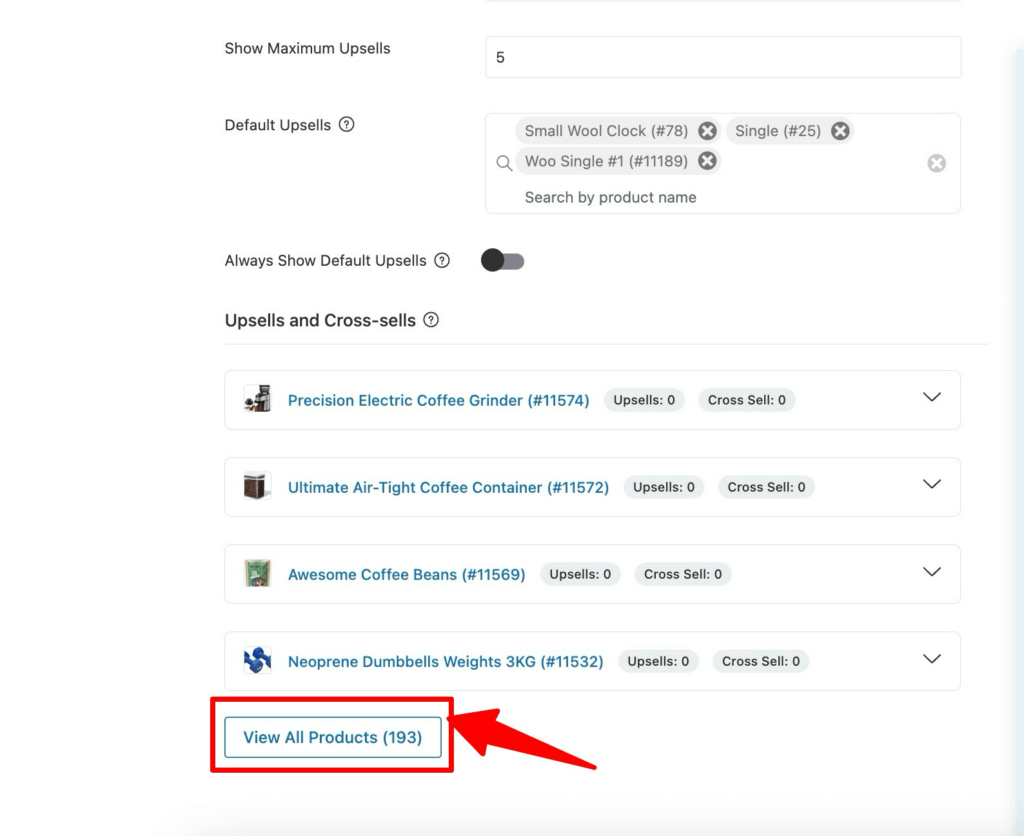Click View All Products (193) button
1024x836 pixels.
[x=332, y=737]
